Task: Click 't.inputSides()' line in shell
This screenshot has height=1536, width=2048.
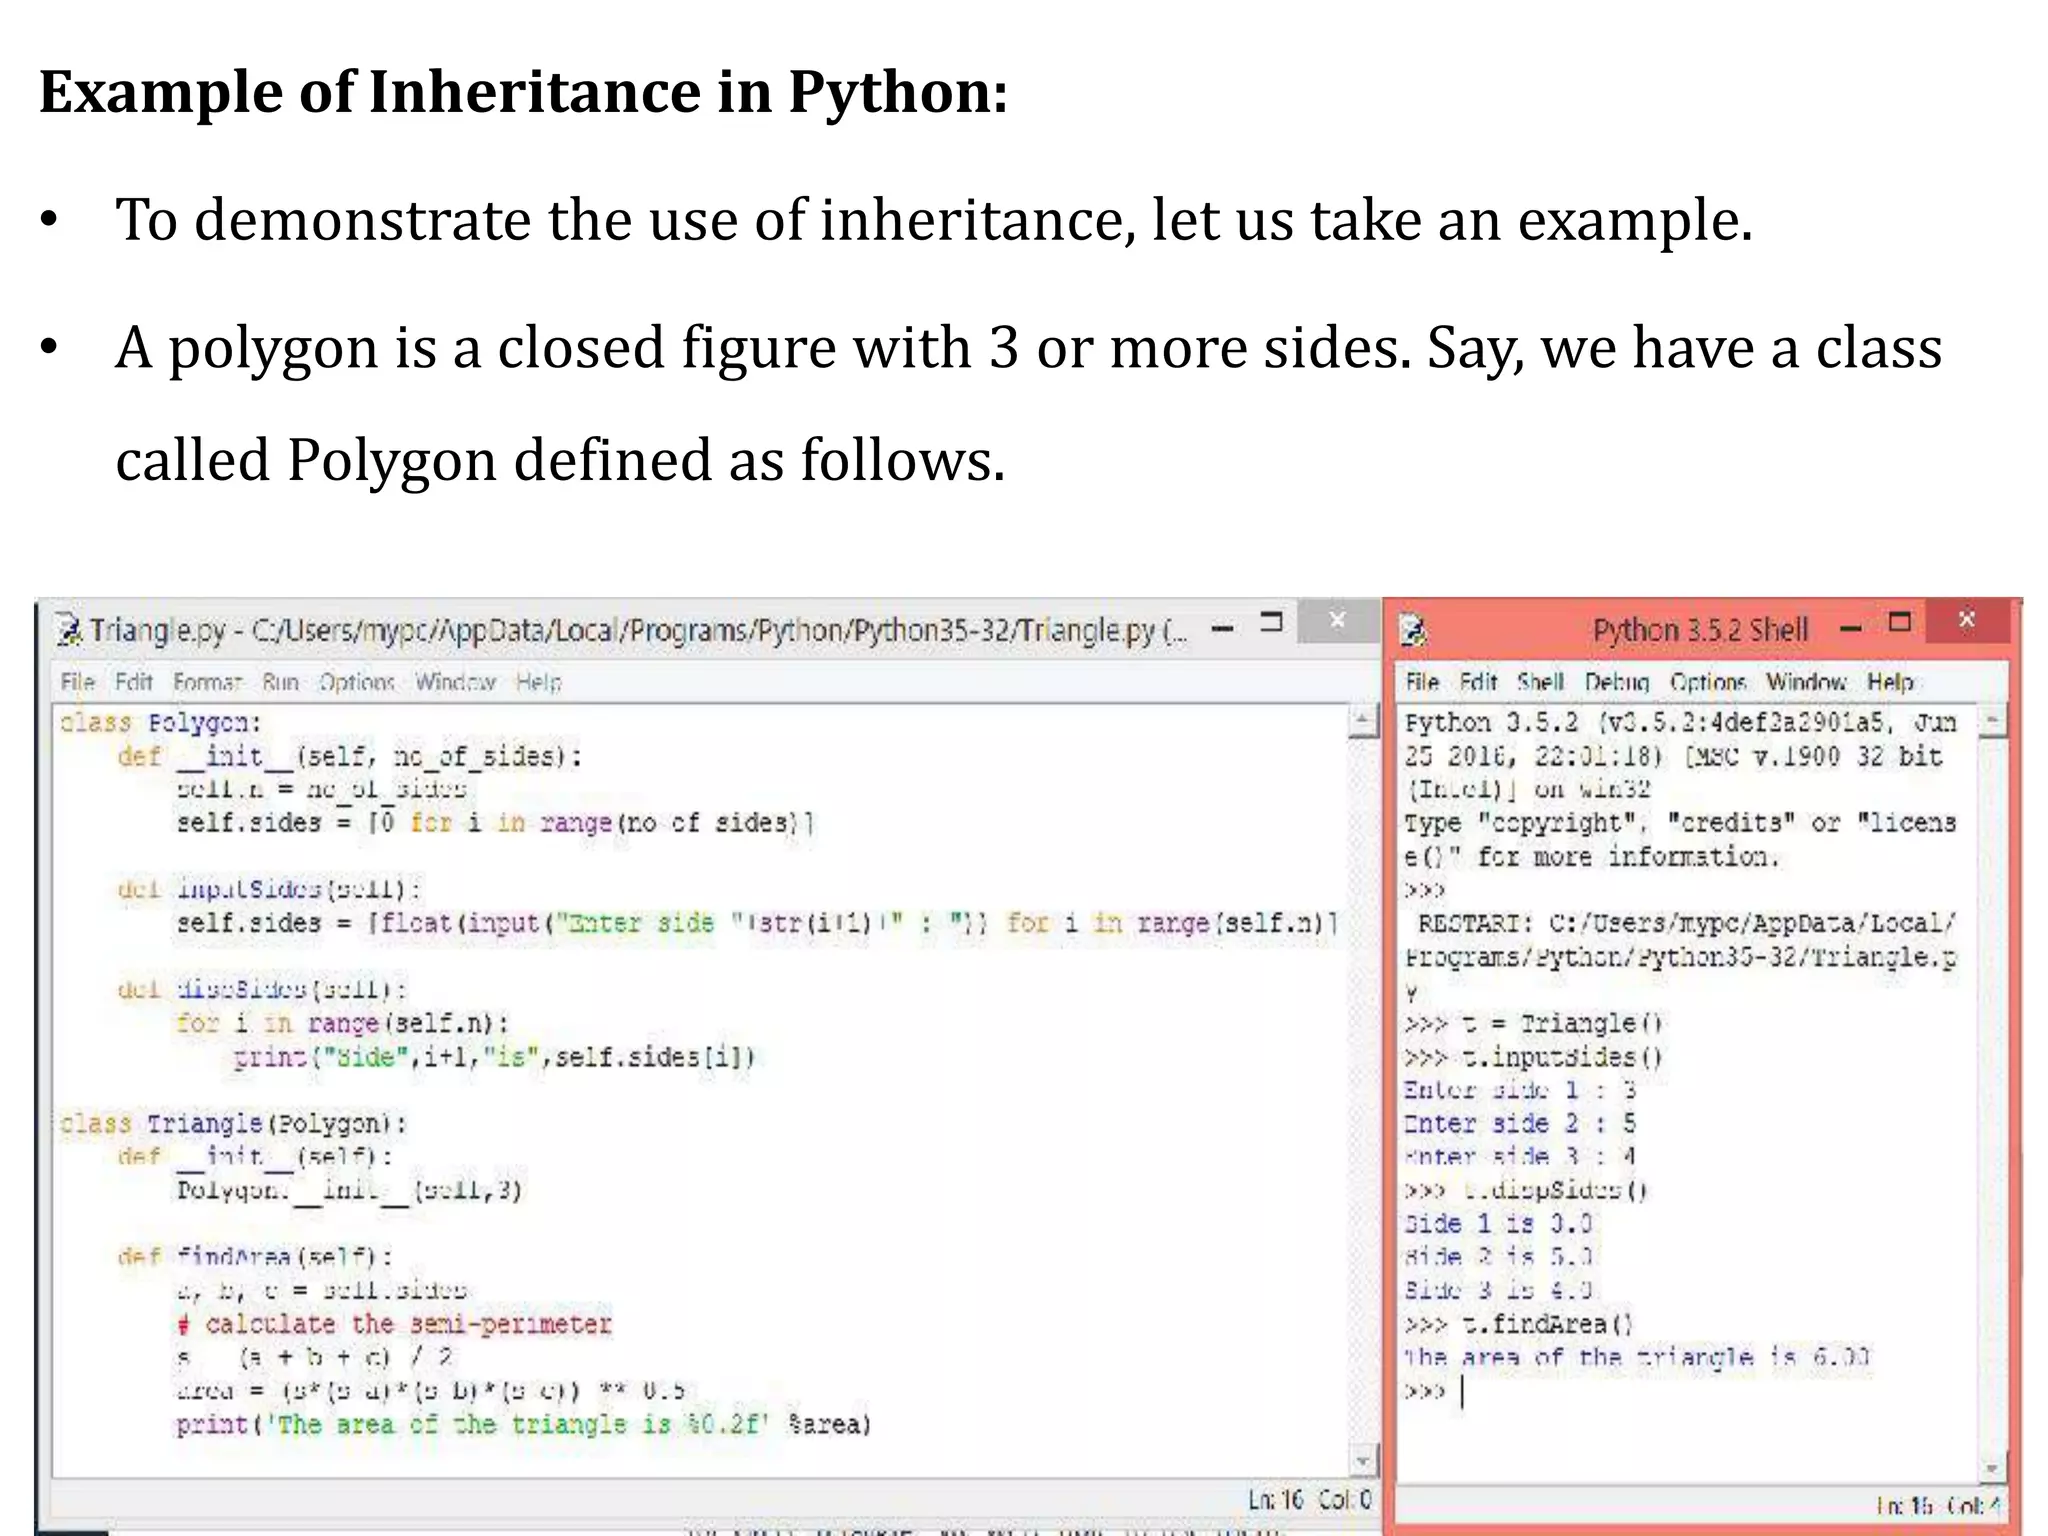Action: [1534, 1057]
